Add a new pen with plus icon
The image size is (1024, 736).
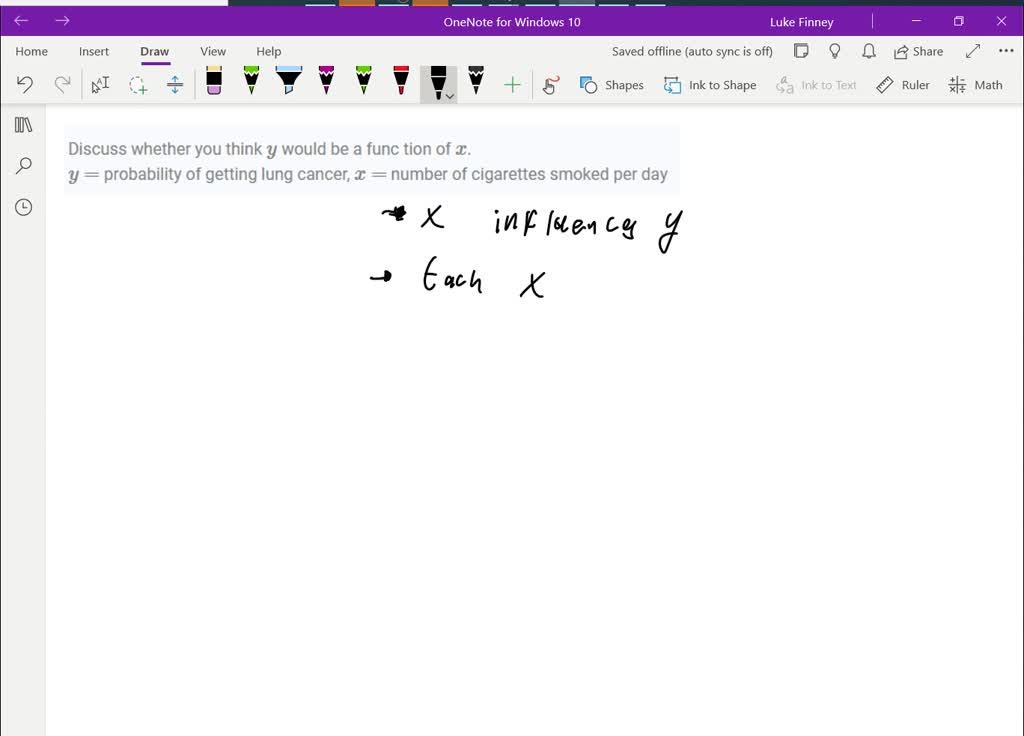pos(512,85)
